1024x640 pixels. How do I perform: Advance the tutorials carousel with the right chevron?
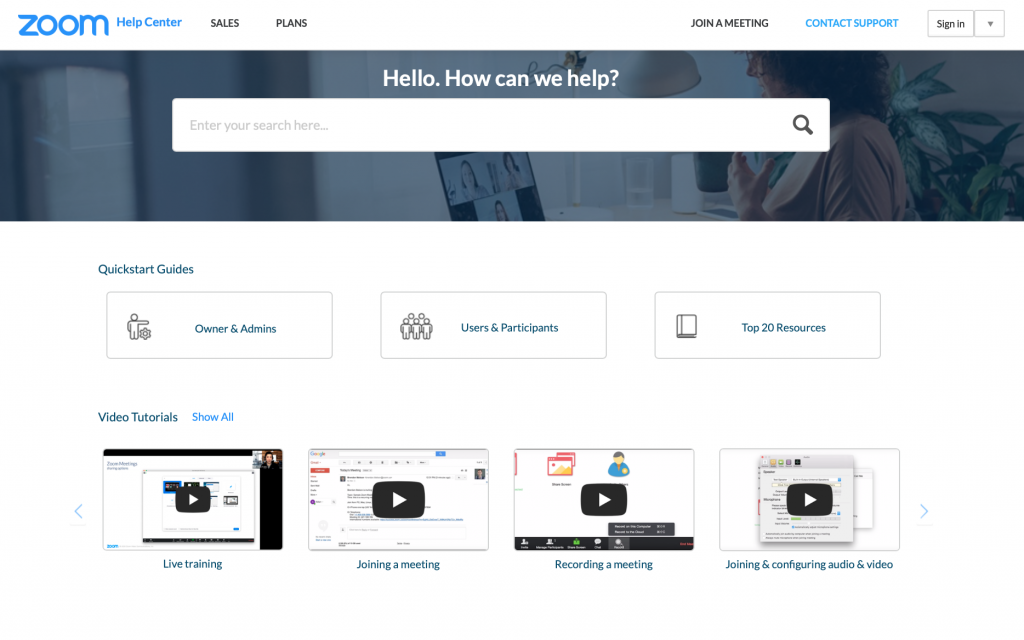tap(923, 511)
